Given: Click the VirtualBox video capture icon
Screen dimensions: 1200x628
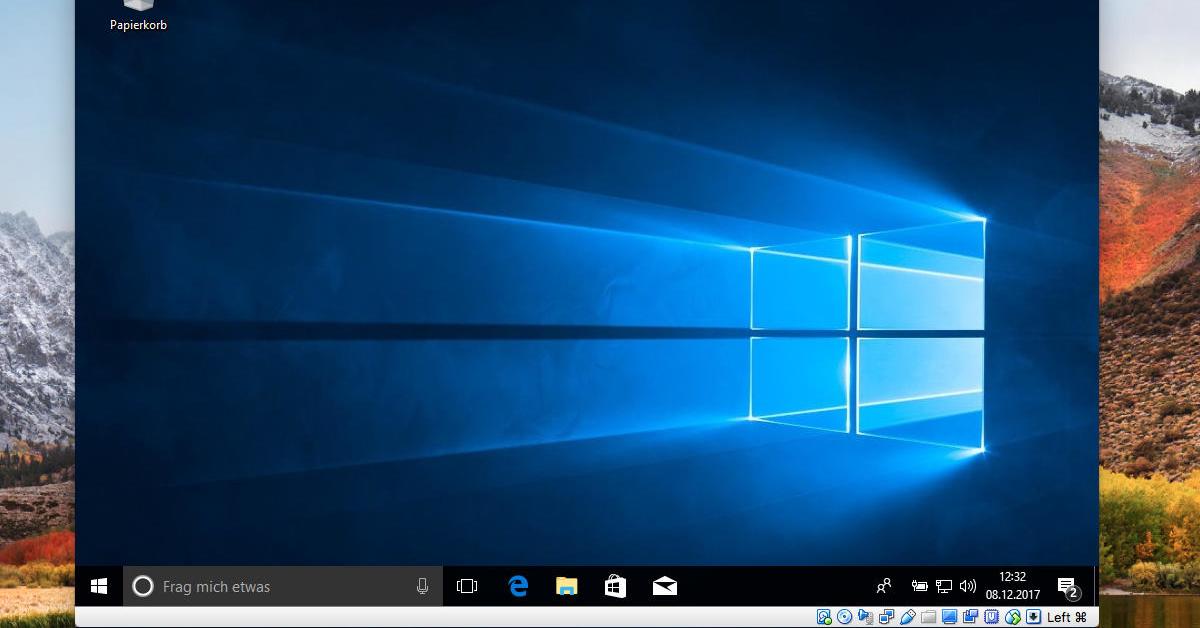Looking at the screenshot, I should [970, 617].
